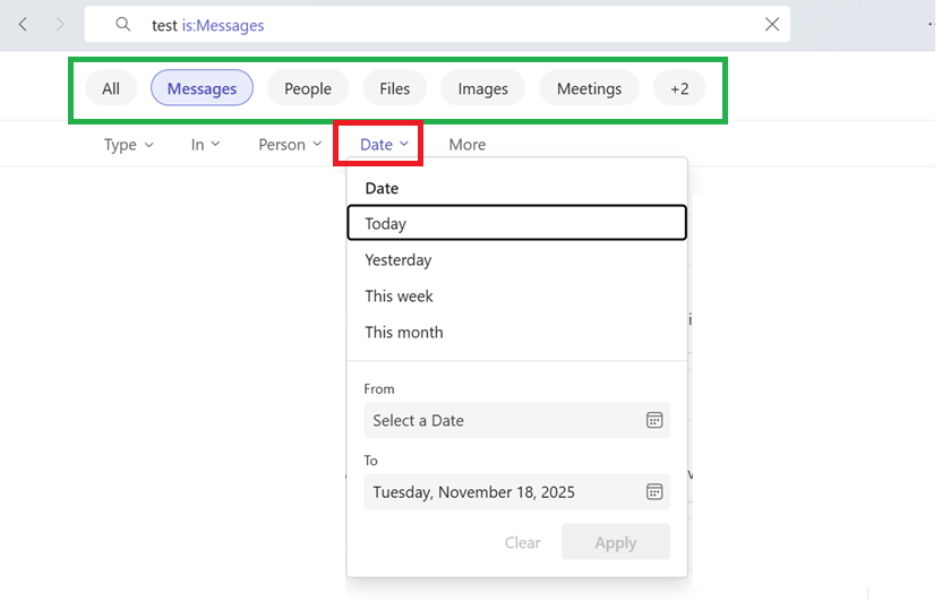The height and width of the screenshot is (601, 936).
Task: Switch to the All results tab
Action: point(111,88)
